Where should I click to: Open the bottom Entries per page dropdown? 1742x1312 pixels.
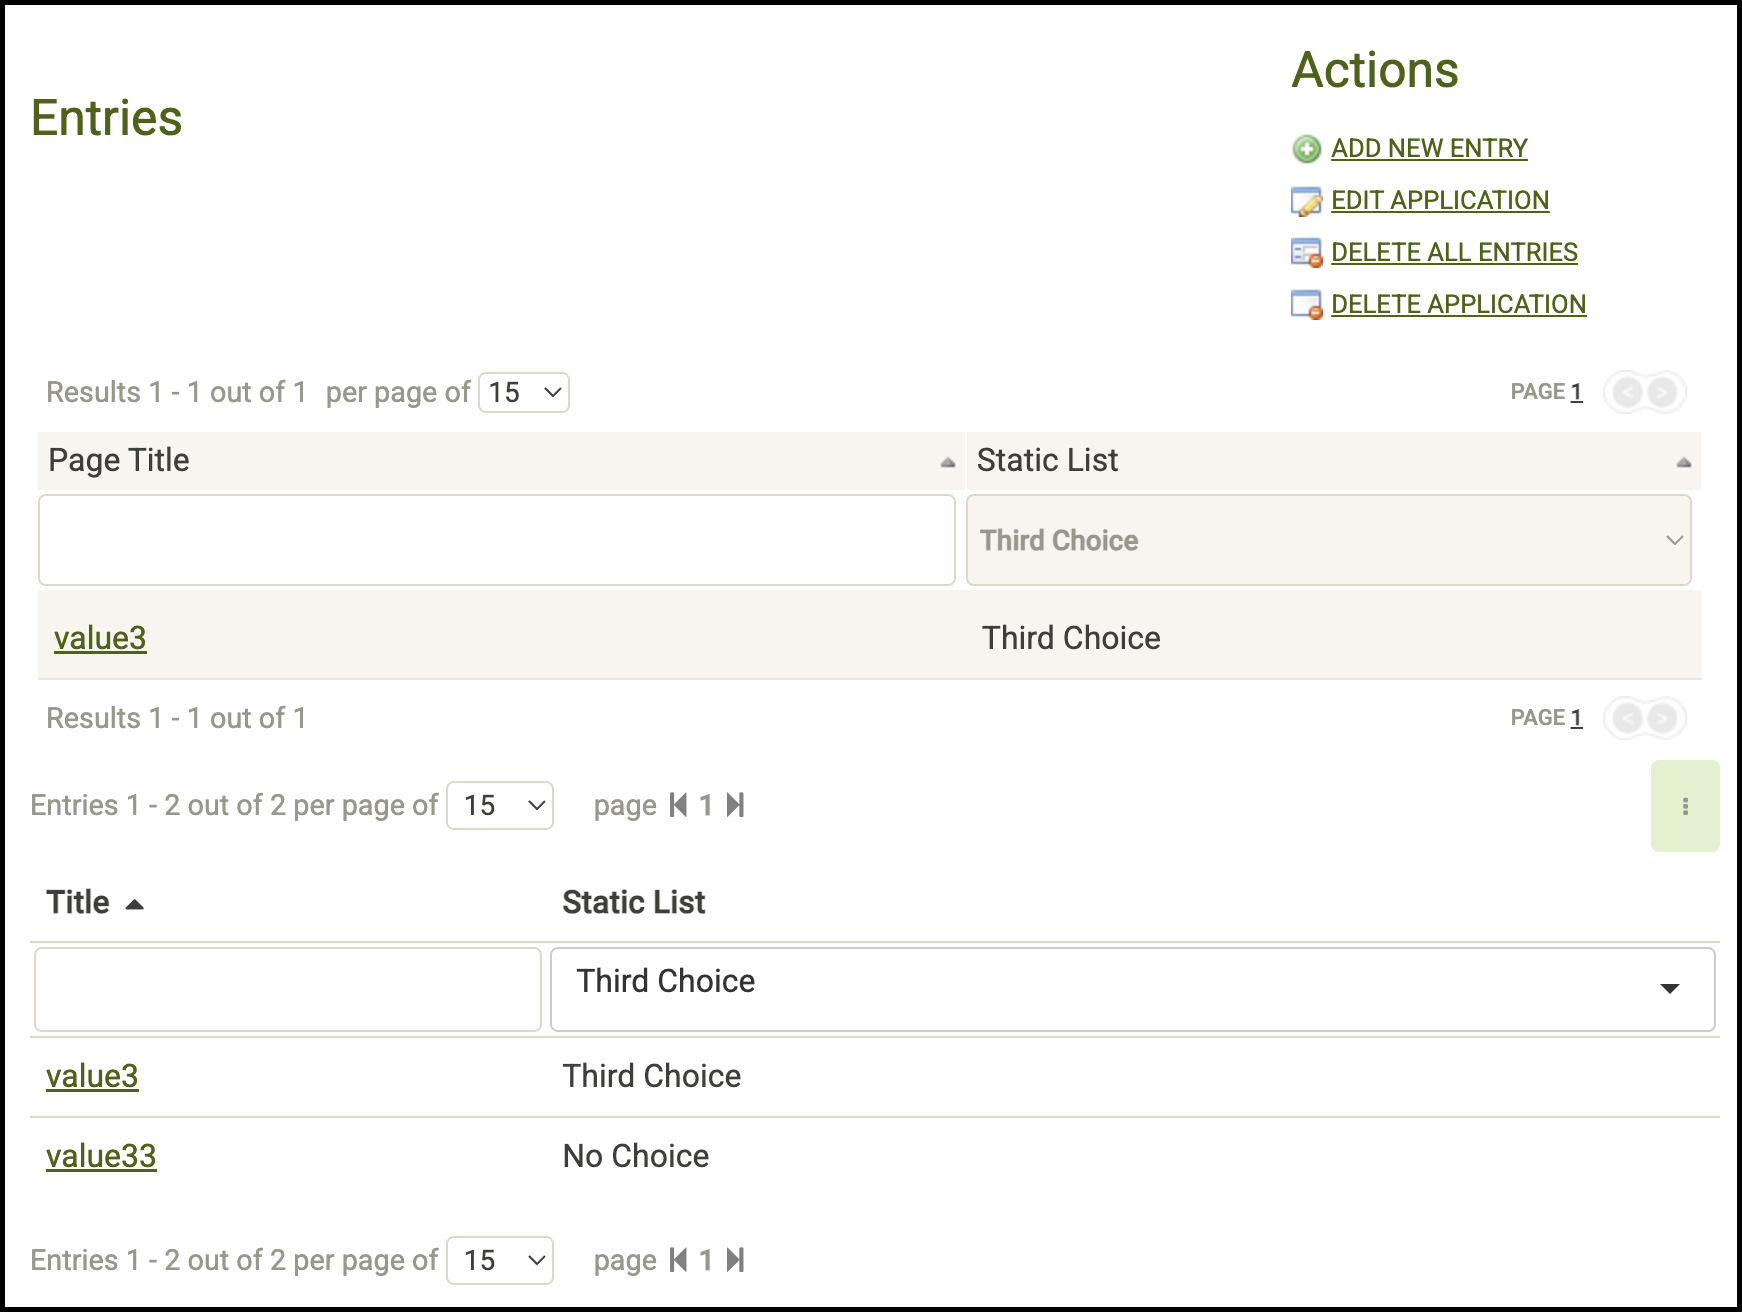coord(500,1260)
